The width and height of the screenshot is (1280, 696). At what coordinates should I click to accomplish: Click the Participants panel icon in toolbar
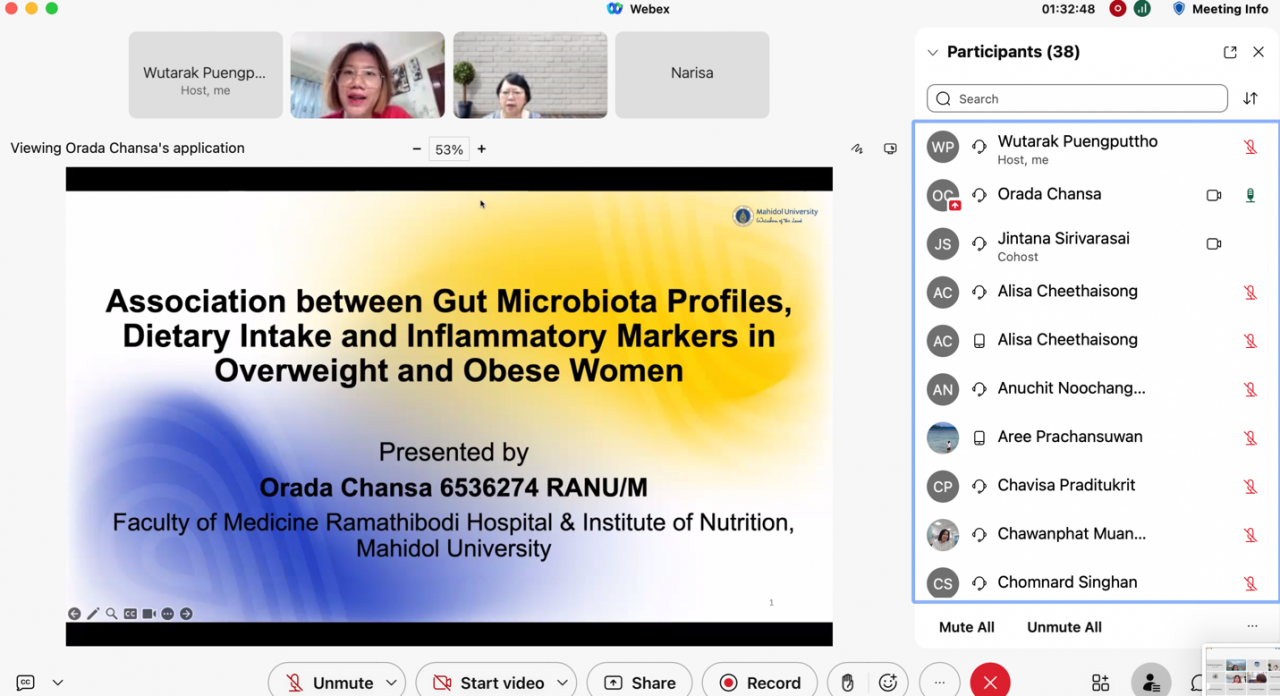(x=1151, y=683)
